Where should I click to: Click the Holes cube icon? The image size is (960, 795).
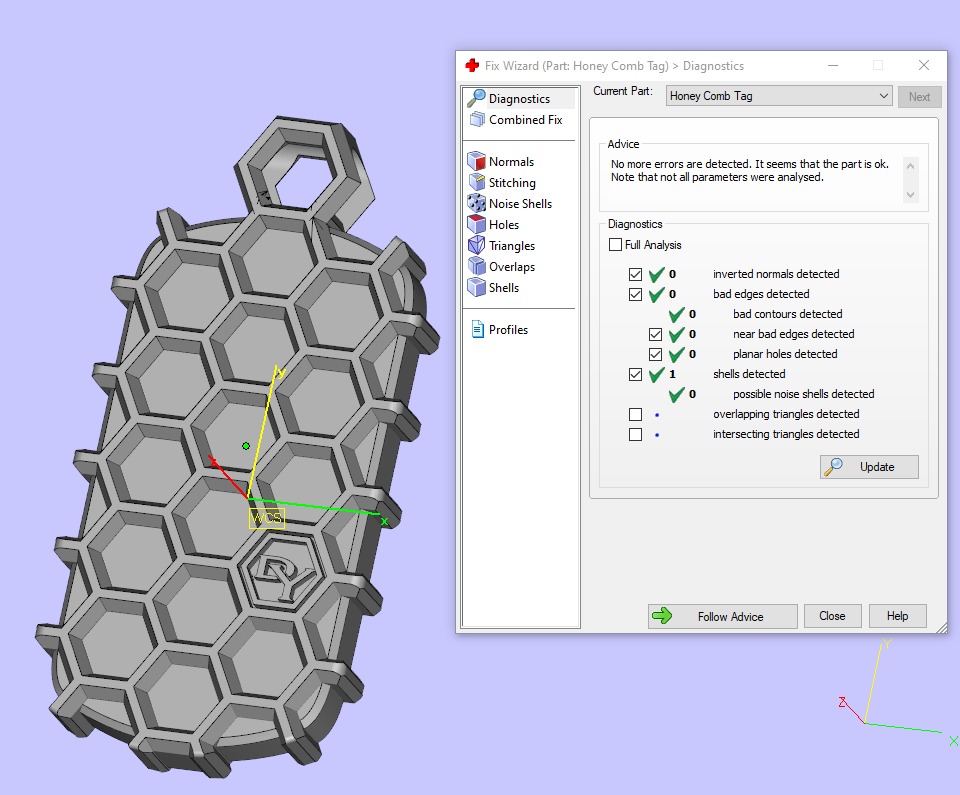(476, 224)
